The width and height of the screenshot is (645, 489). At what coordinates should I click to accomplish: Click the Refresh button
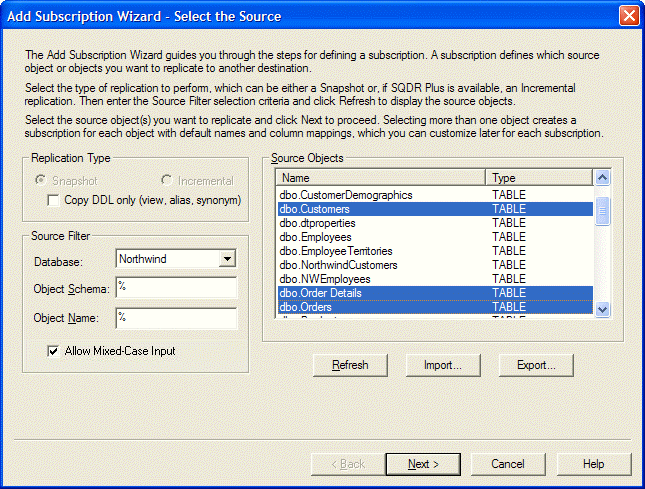pos(350,365)
